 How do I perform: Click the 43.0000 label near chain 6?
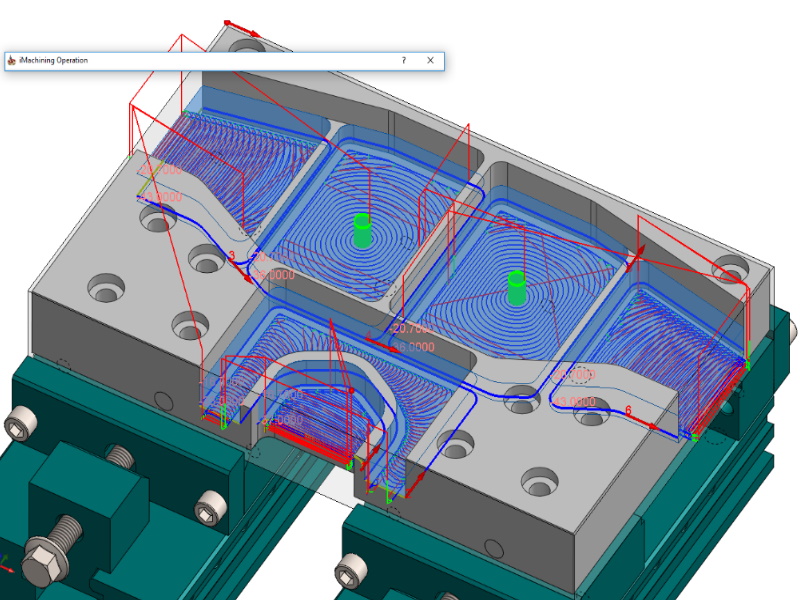coord(574,402)
